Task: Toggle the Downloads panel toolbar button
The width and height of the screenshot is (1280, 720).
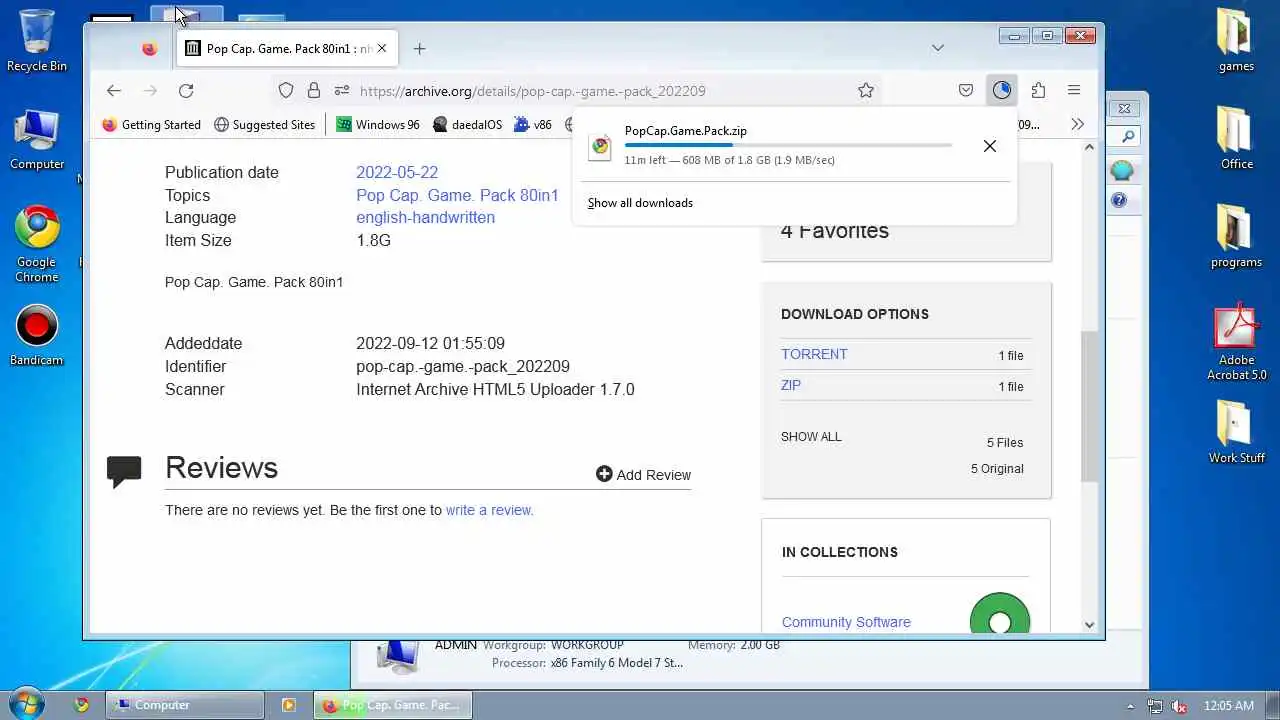Action: click(1002, 90)
